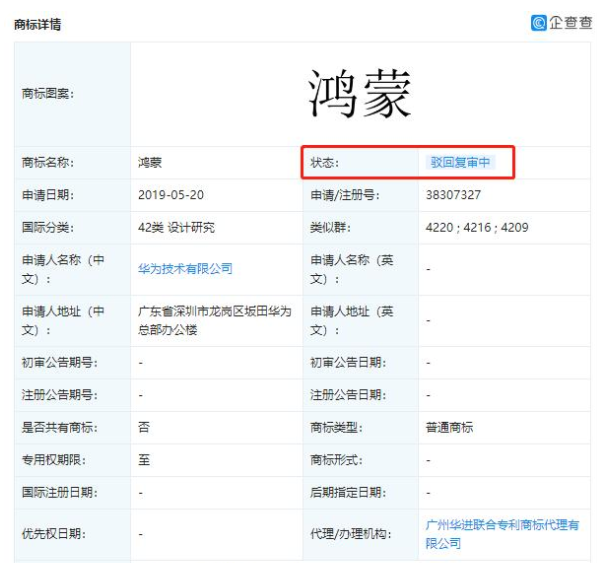The height and width of the screenshot is (563, 597).
Task: Click the 42类 设计研究 classification value
Action: coord(176,228)
